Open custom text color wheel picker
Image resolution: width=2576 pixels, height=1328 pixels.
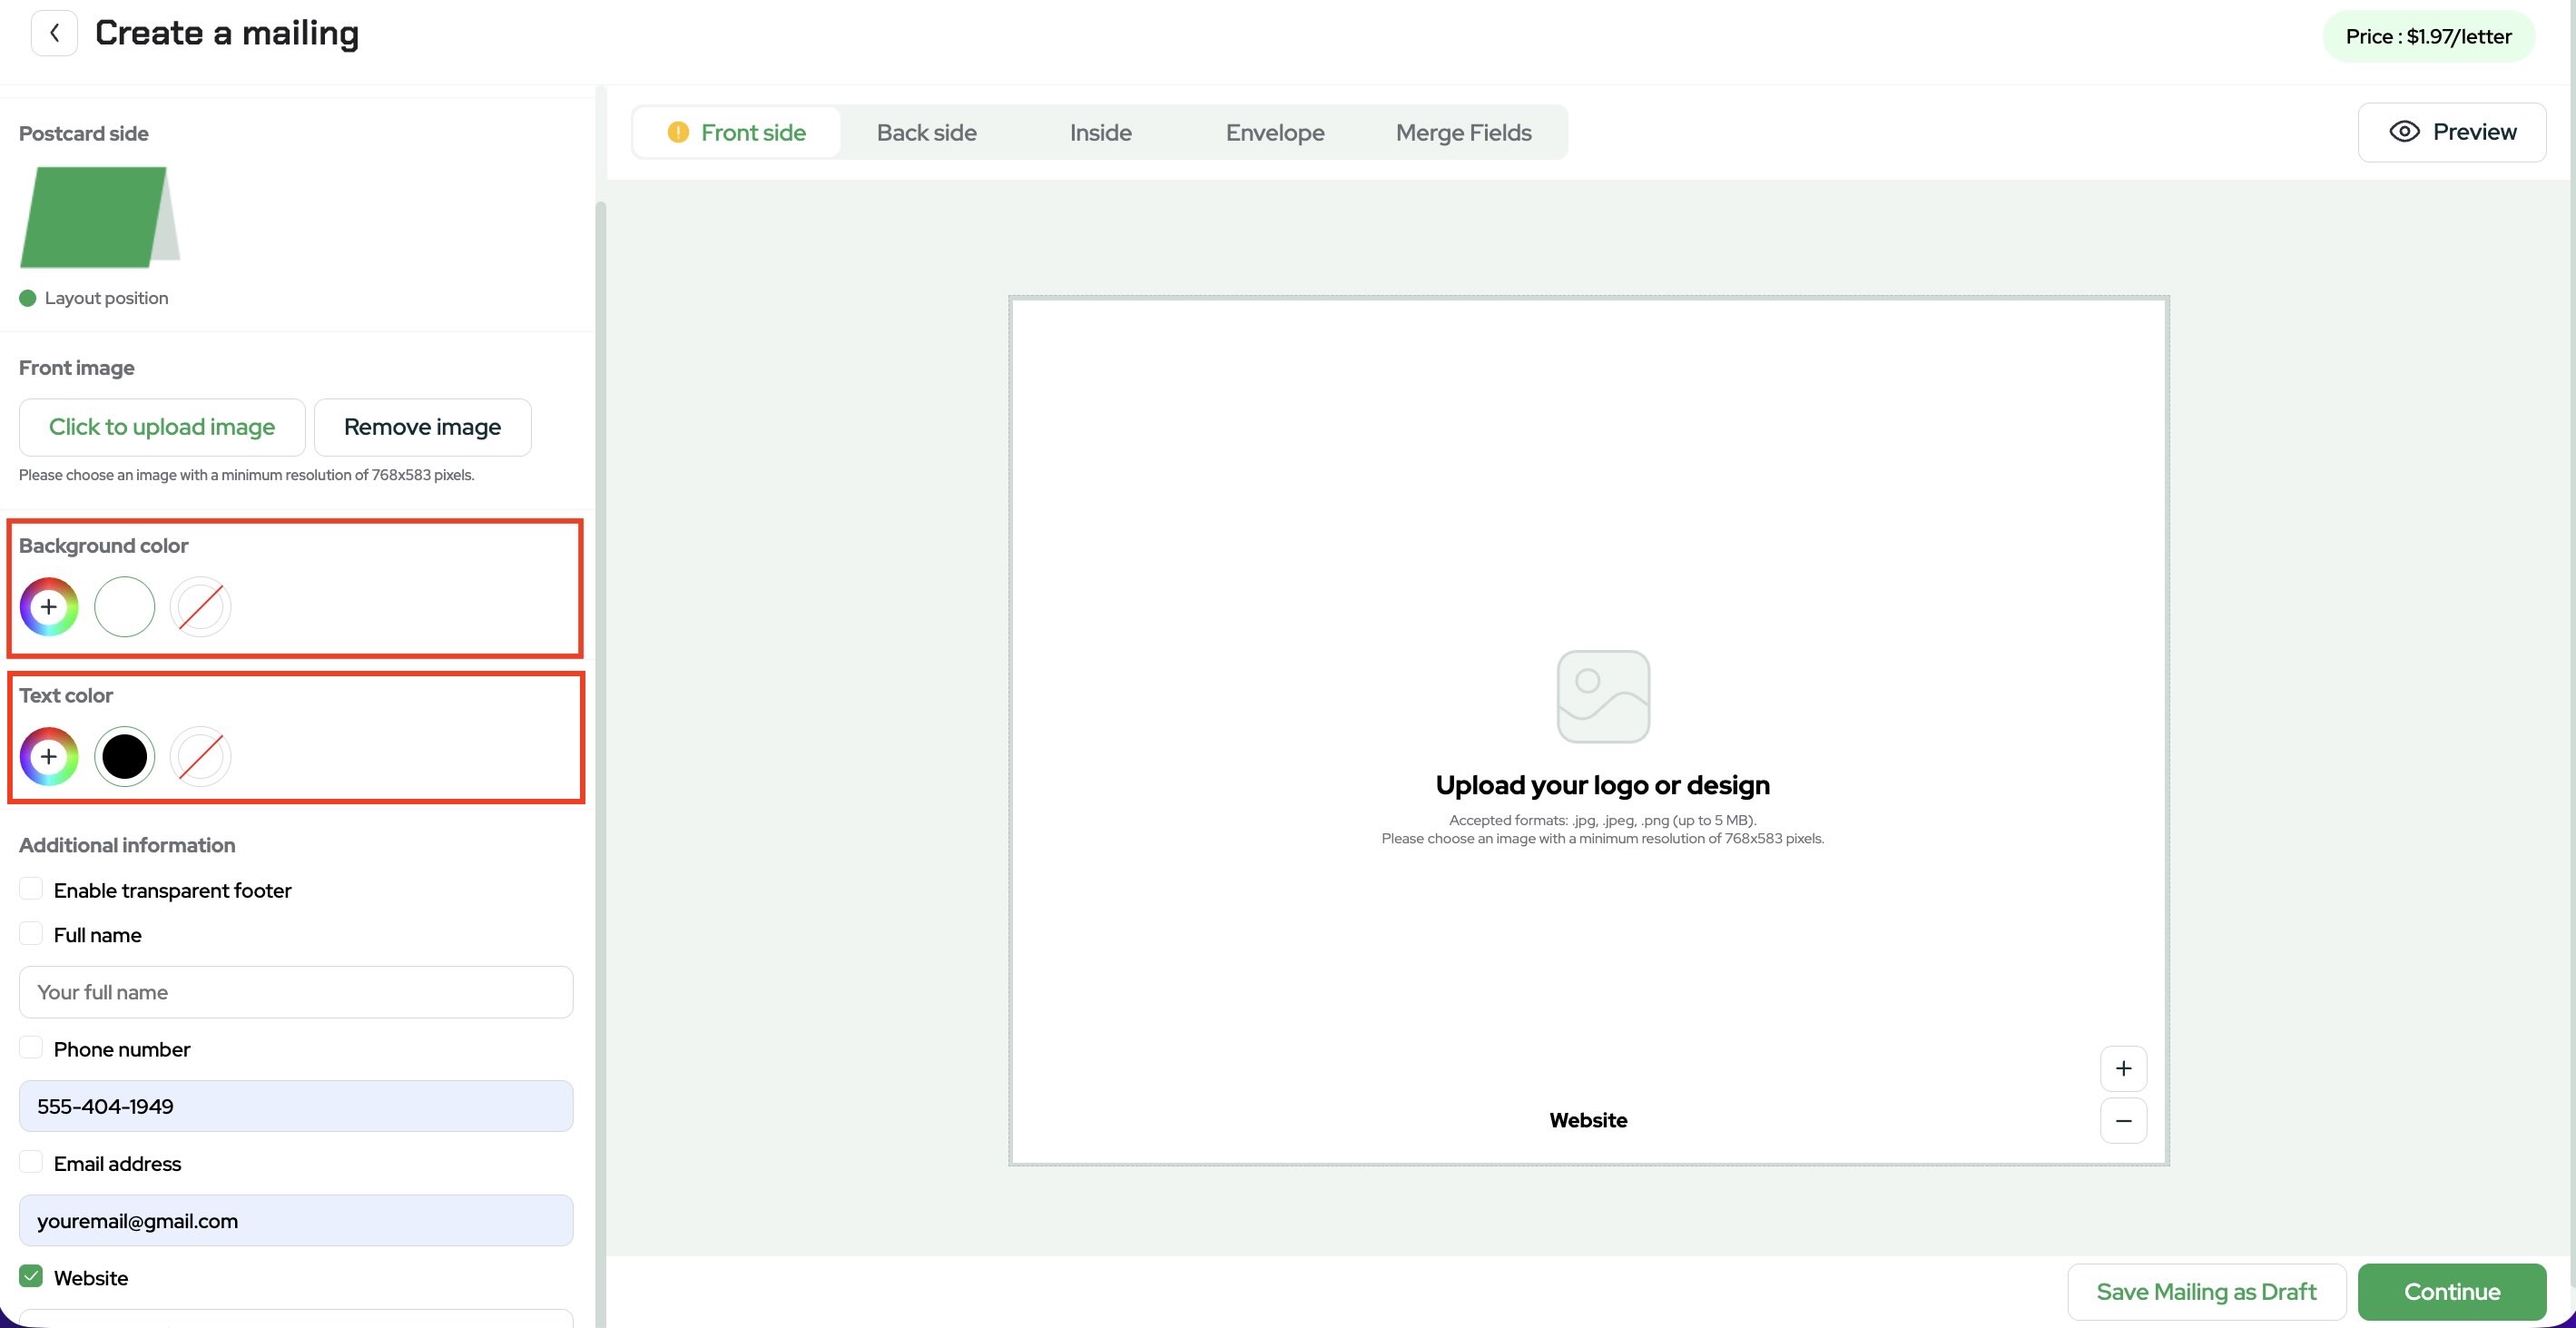[x=49, y=757]
